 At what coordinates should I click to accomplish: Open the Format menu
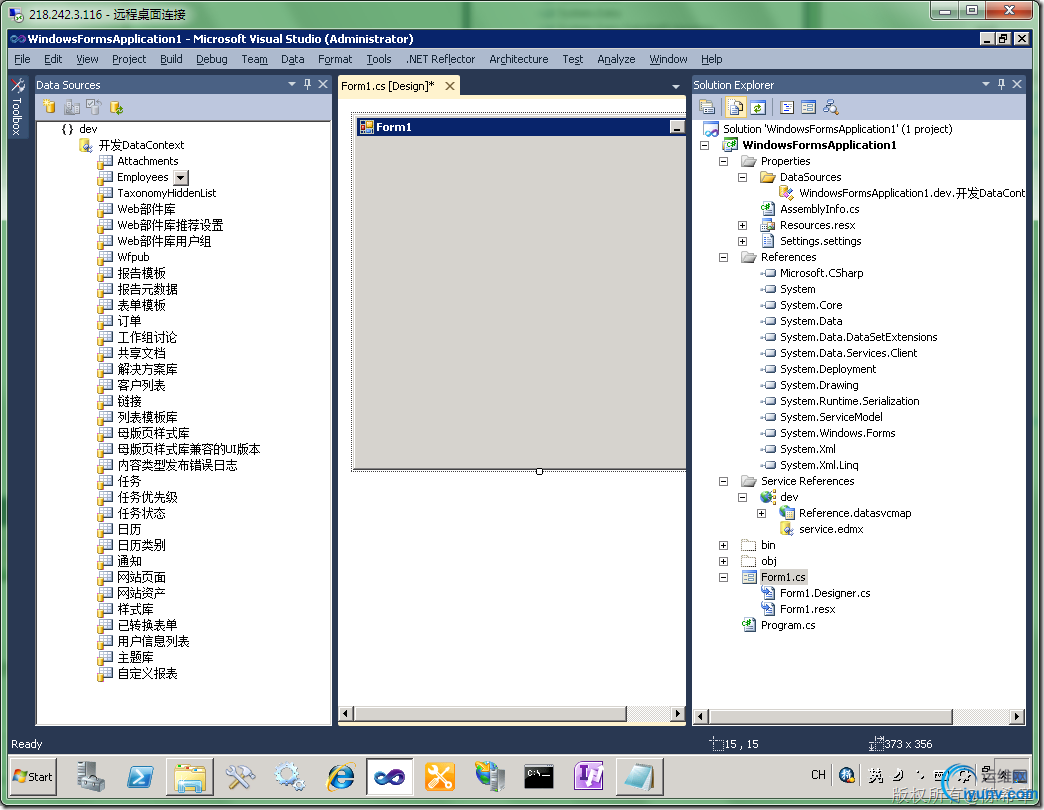pos(335,59)
